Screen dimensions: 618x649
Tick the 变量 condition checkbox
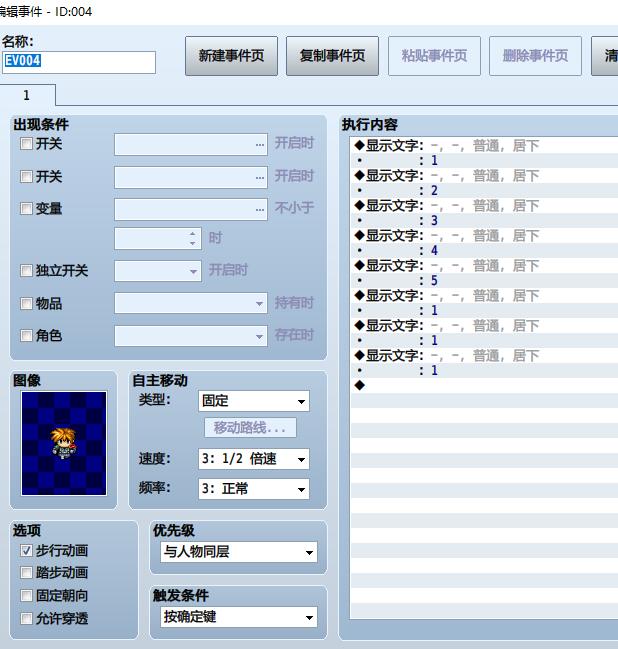[x=26, y=208]
